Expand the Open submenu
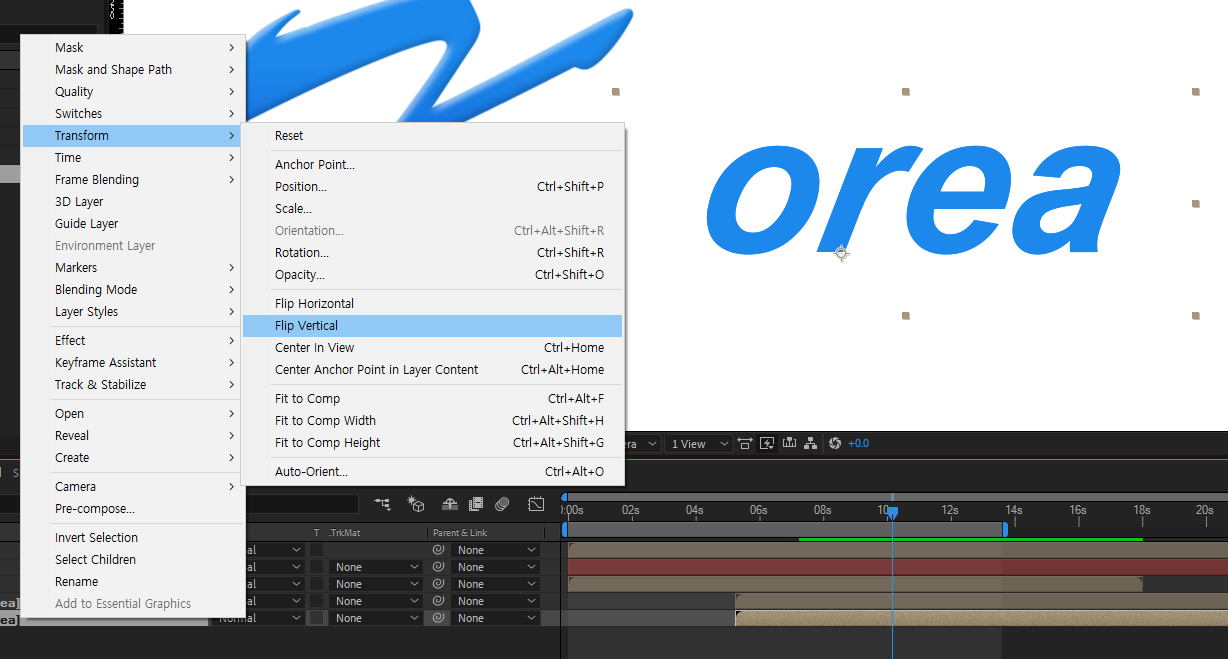1228x659 pixels. (x=133, y=413)
